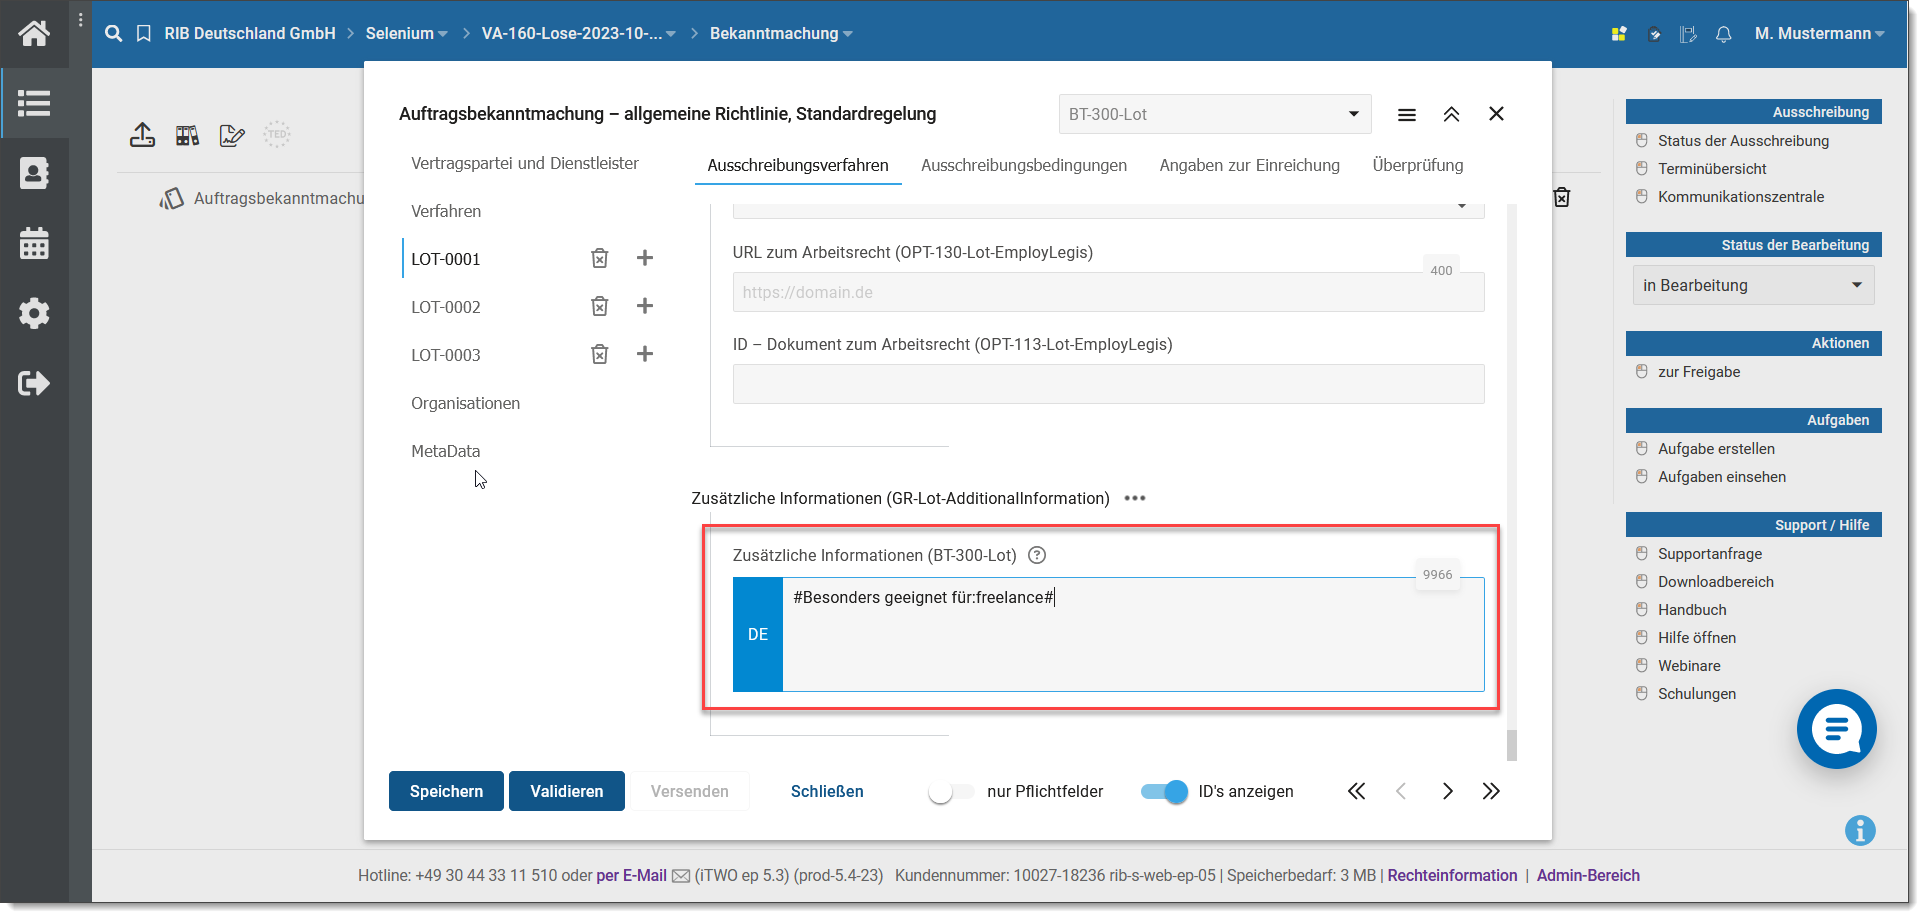
Task: Click the colored apps grid icon
Action: tap(1619, 34)
